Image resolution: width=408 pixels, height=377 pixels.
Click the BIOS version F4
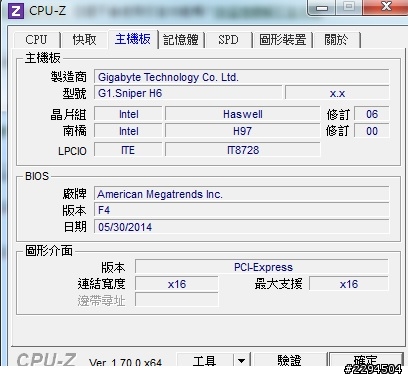point(242,210)
